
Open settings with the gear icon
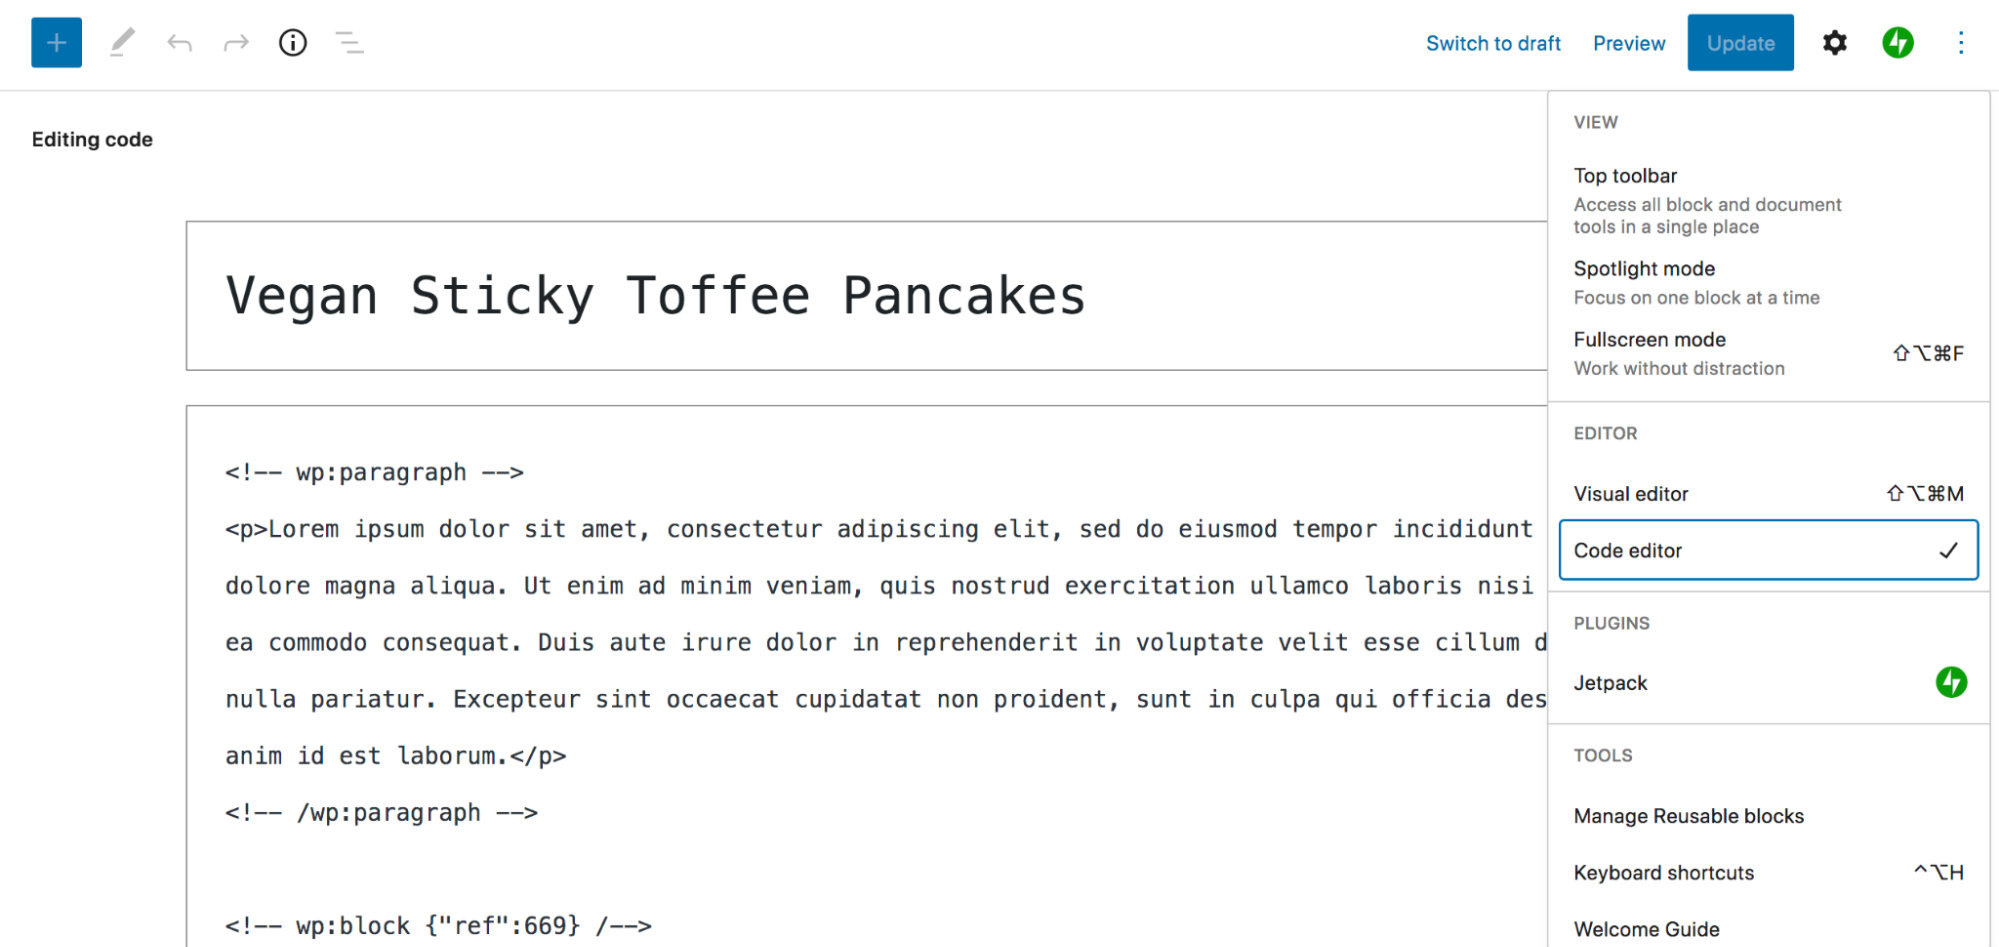pos(1834,43)
